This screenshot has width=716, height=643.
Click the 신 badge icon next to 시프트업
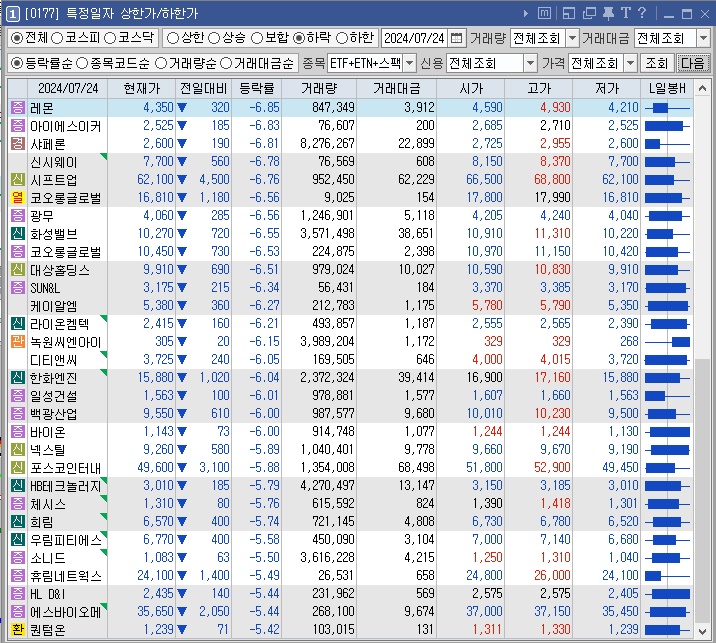pyautogui.click(x=18, y=179)
